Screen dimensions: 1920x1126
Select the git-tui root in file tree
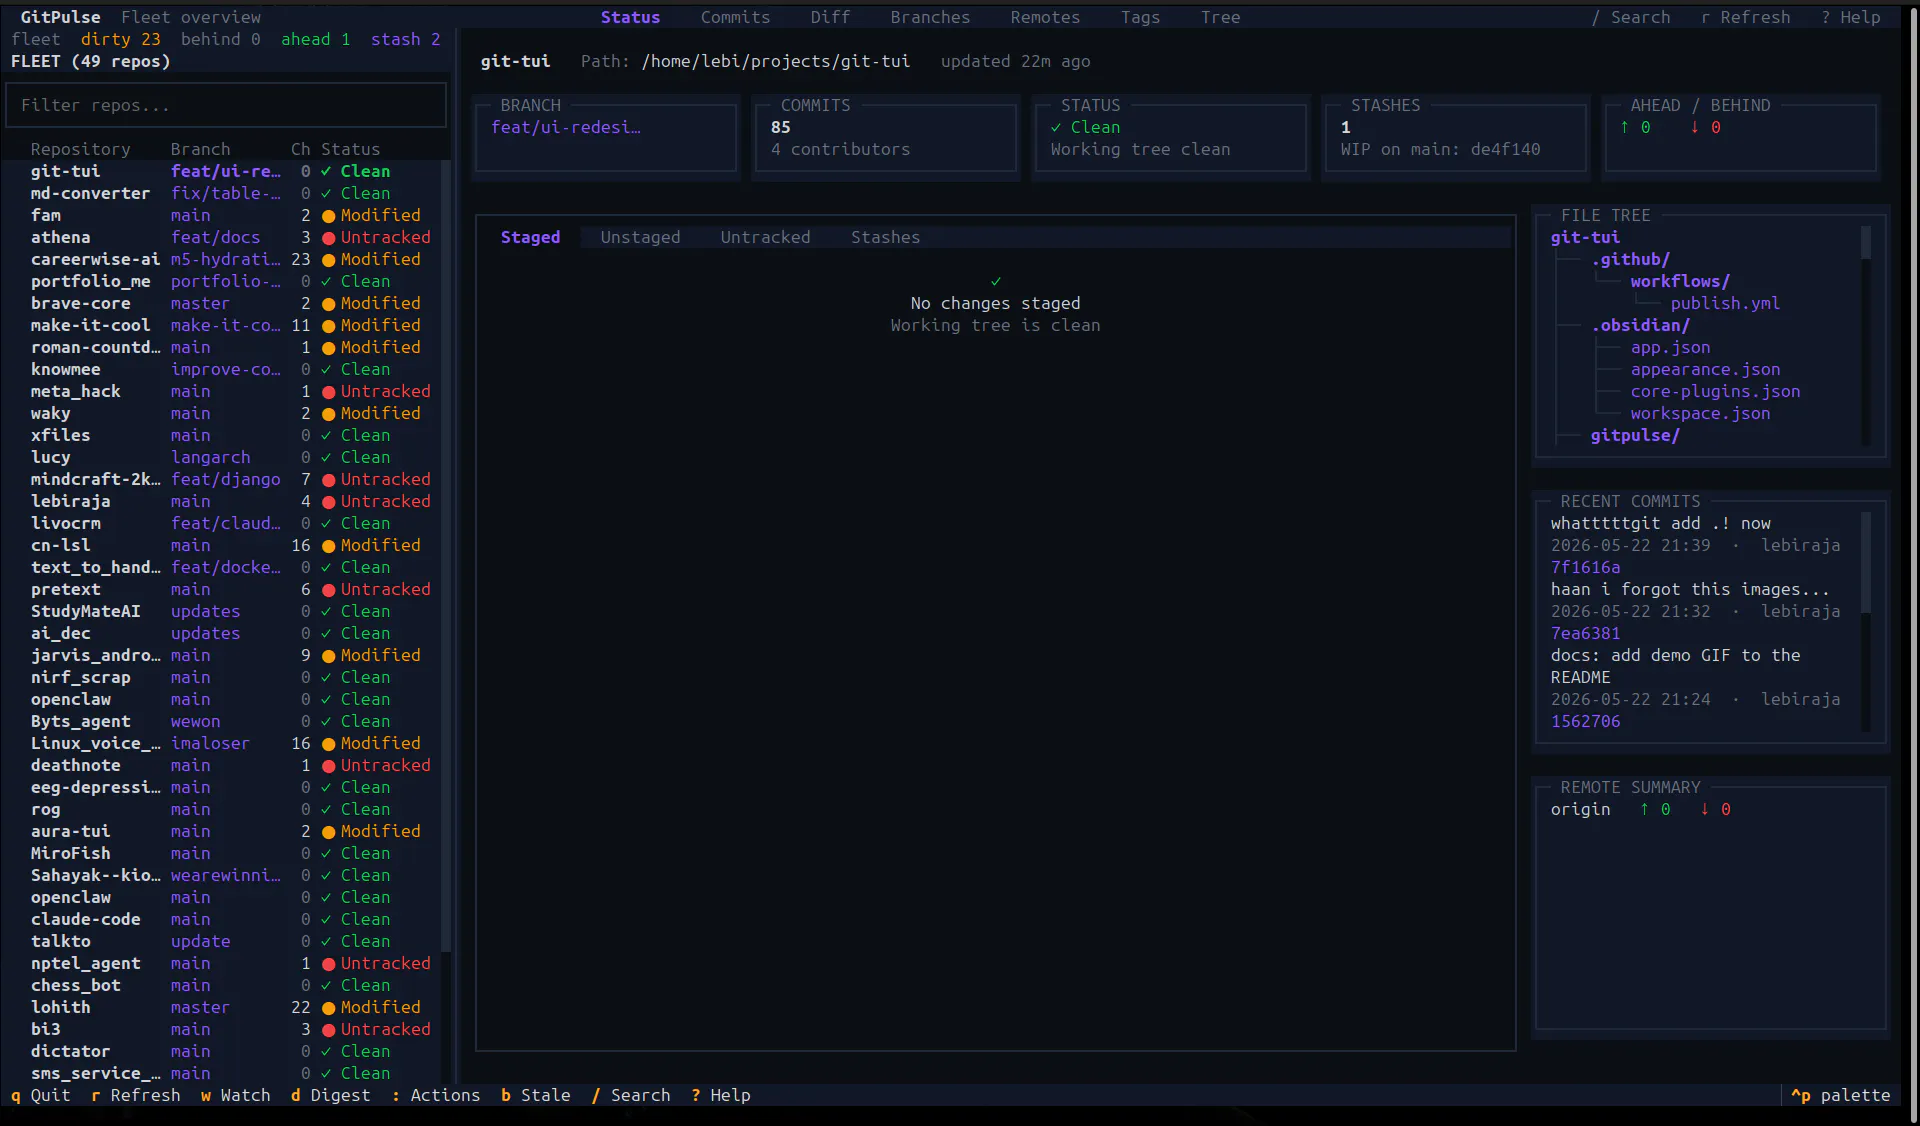tap(1585, 237)
